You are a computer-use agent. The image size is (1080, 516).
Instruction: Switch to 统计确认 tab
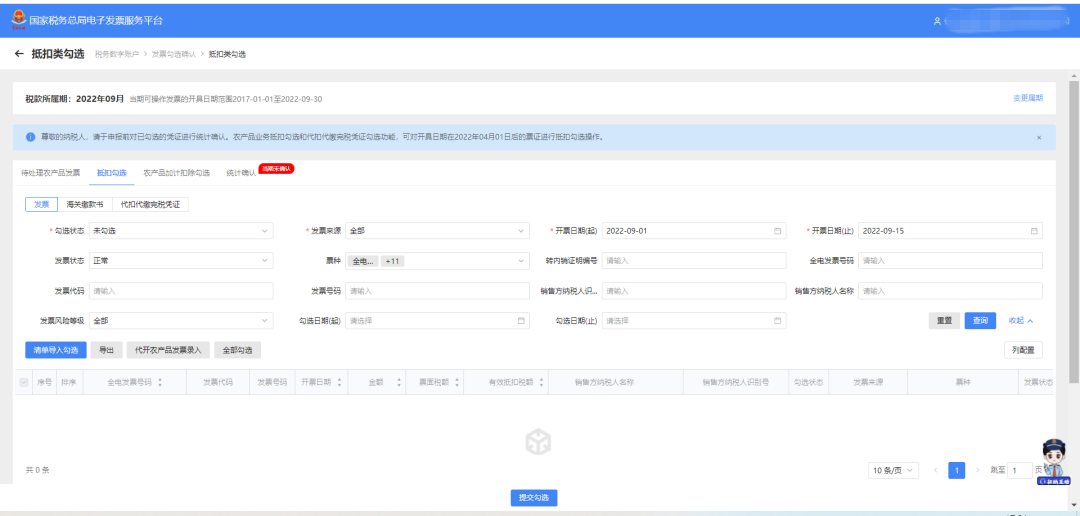[x=240, y=173]
